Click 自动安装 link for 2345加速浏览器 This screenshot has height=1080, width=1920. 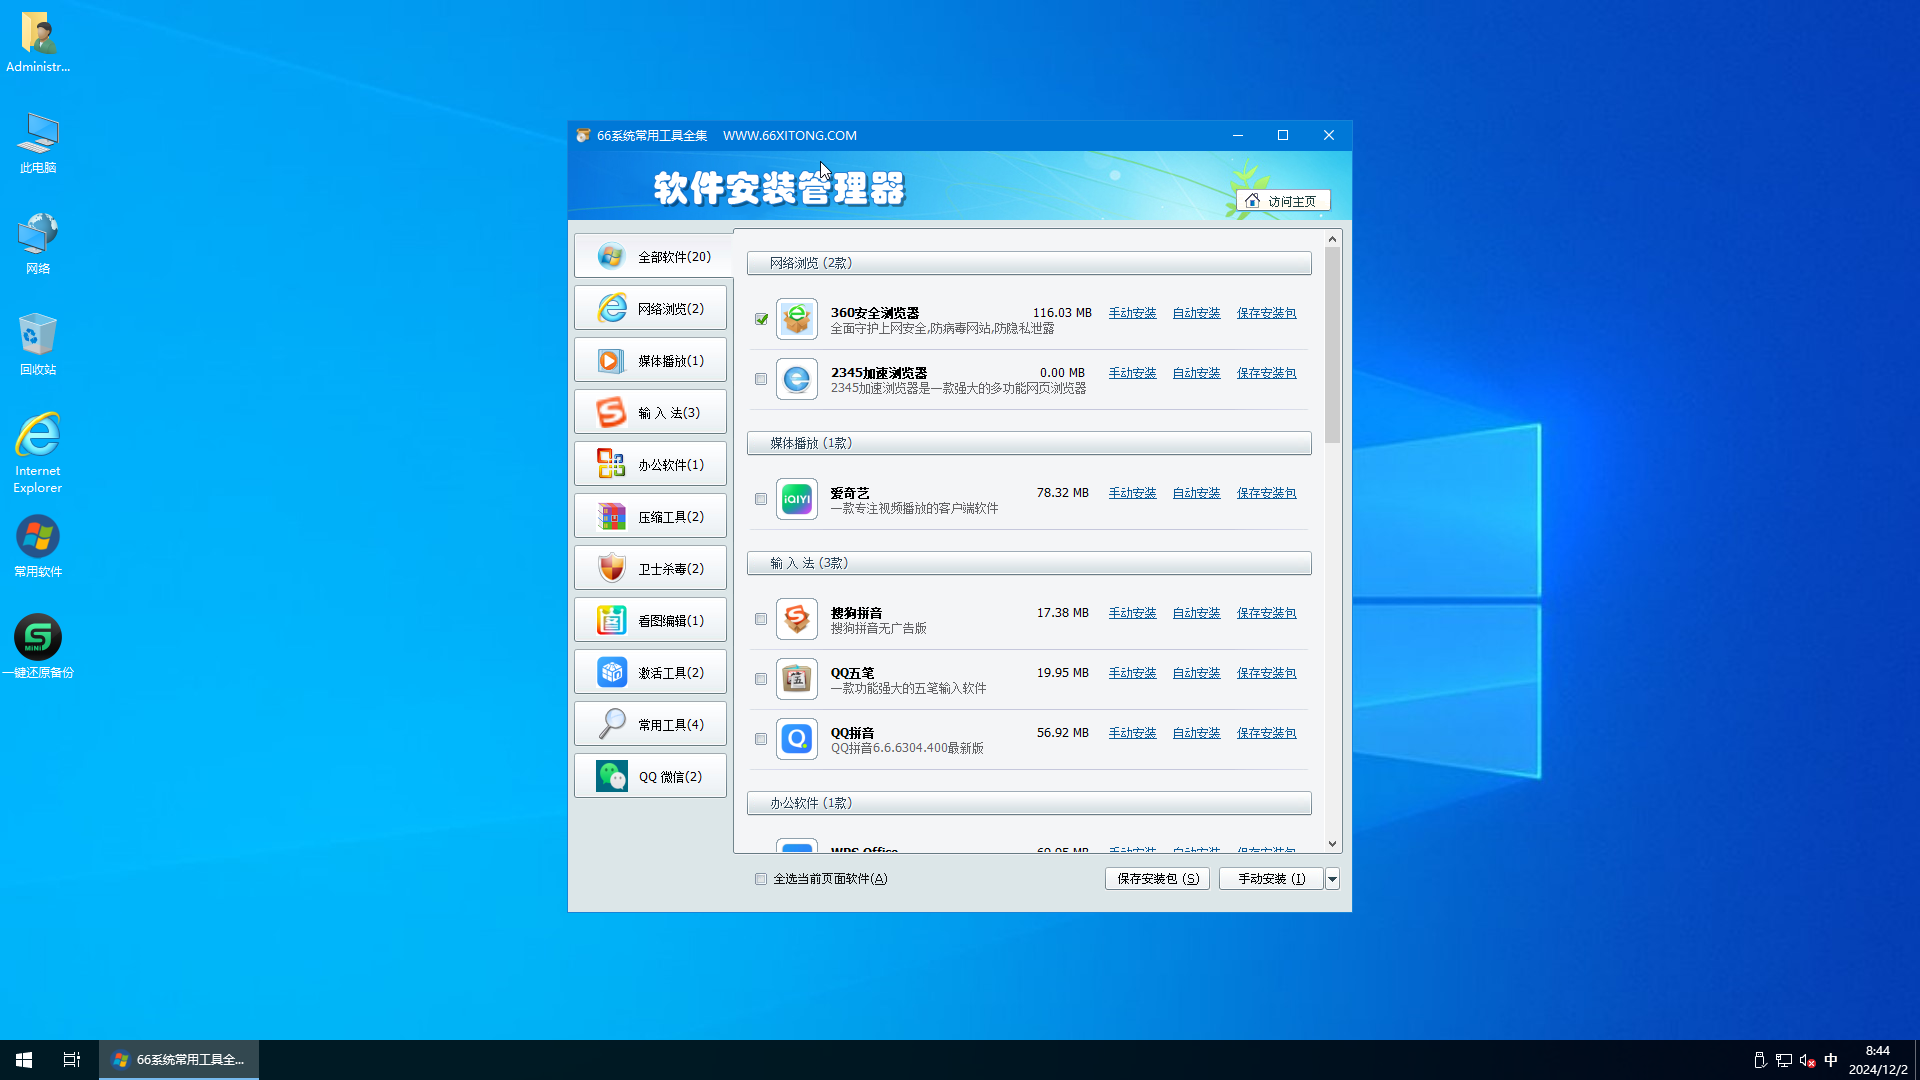(1196, 373)
